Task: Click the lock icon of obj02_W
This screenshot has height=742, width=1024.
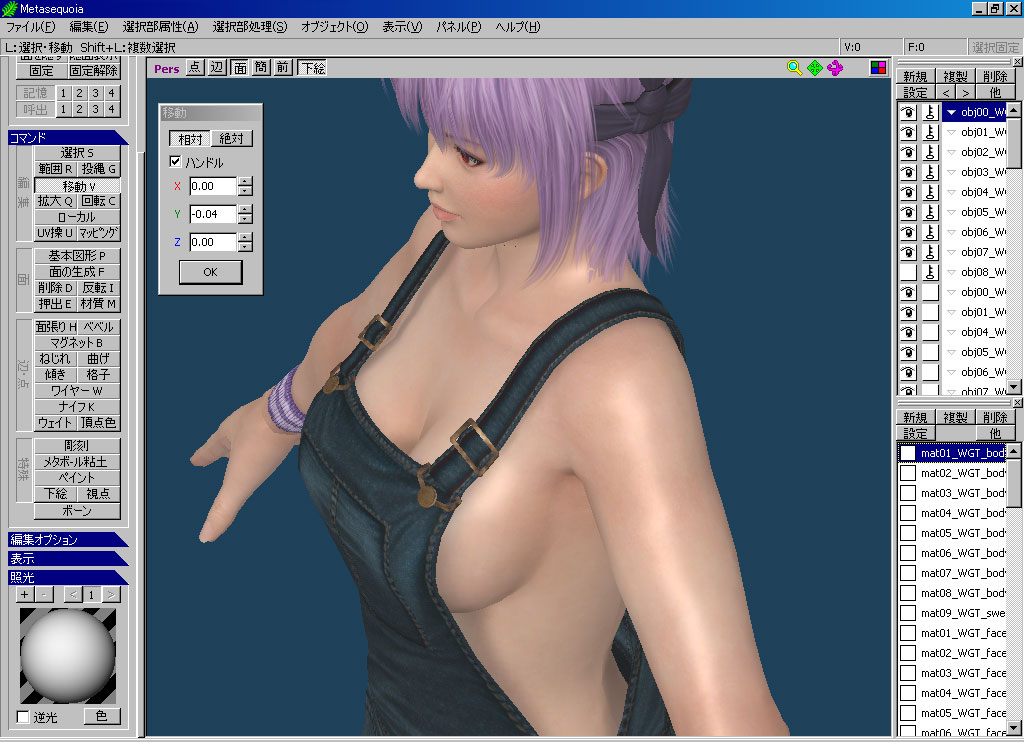Action: [930, 152]
